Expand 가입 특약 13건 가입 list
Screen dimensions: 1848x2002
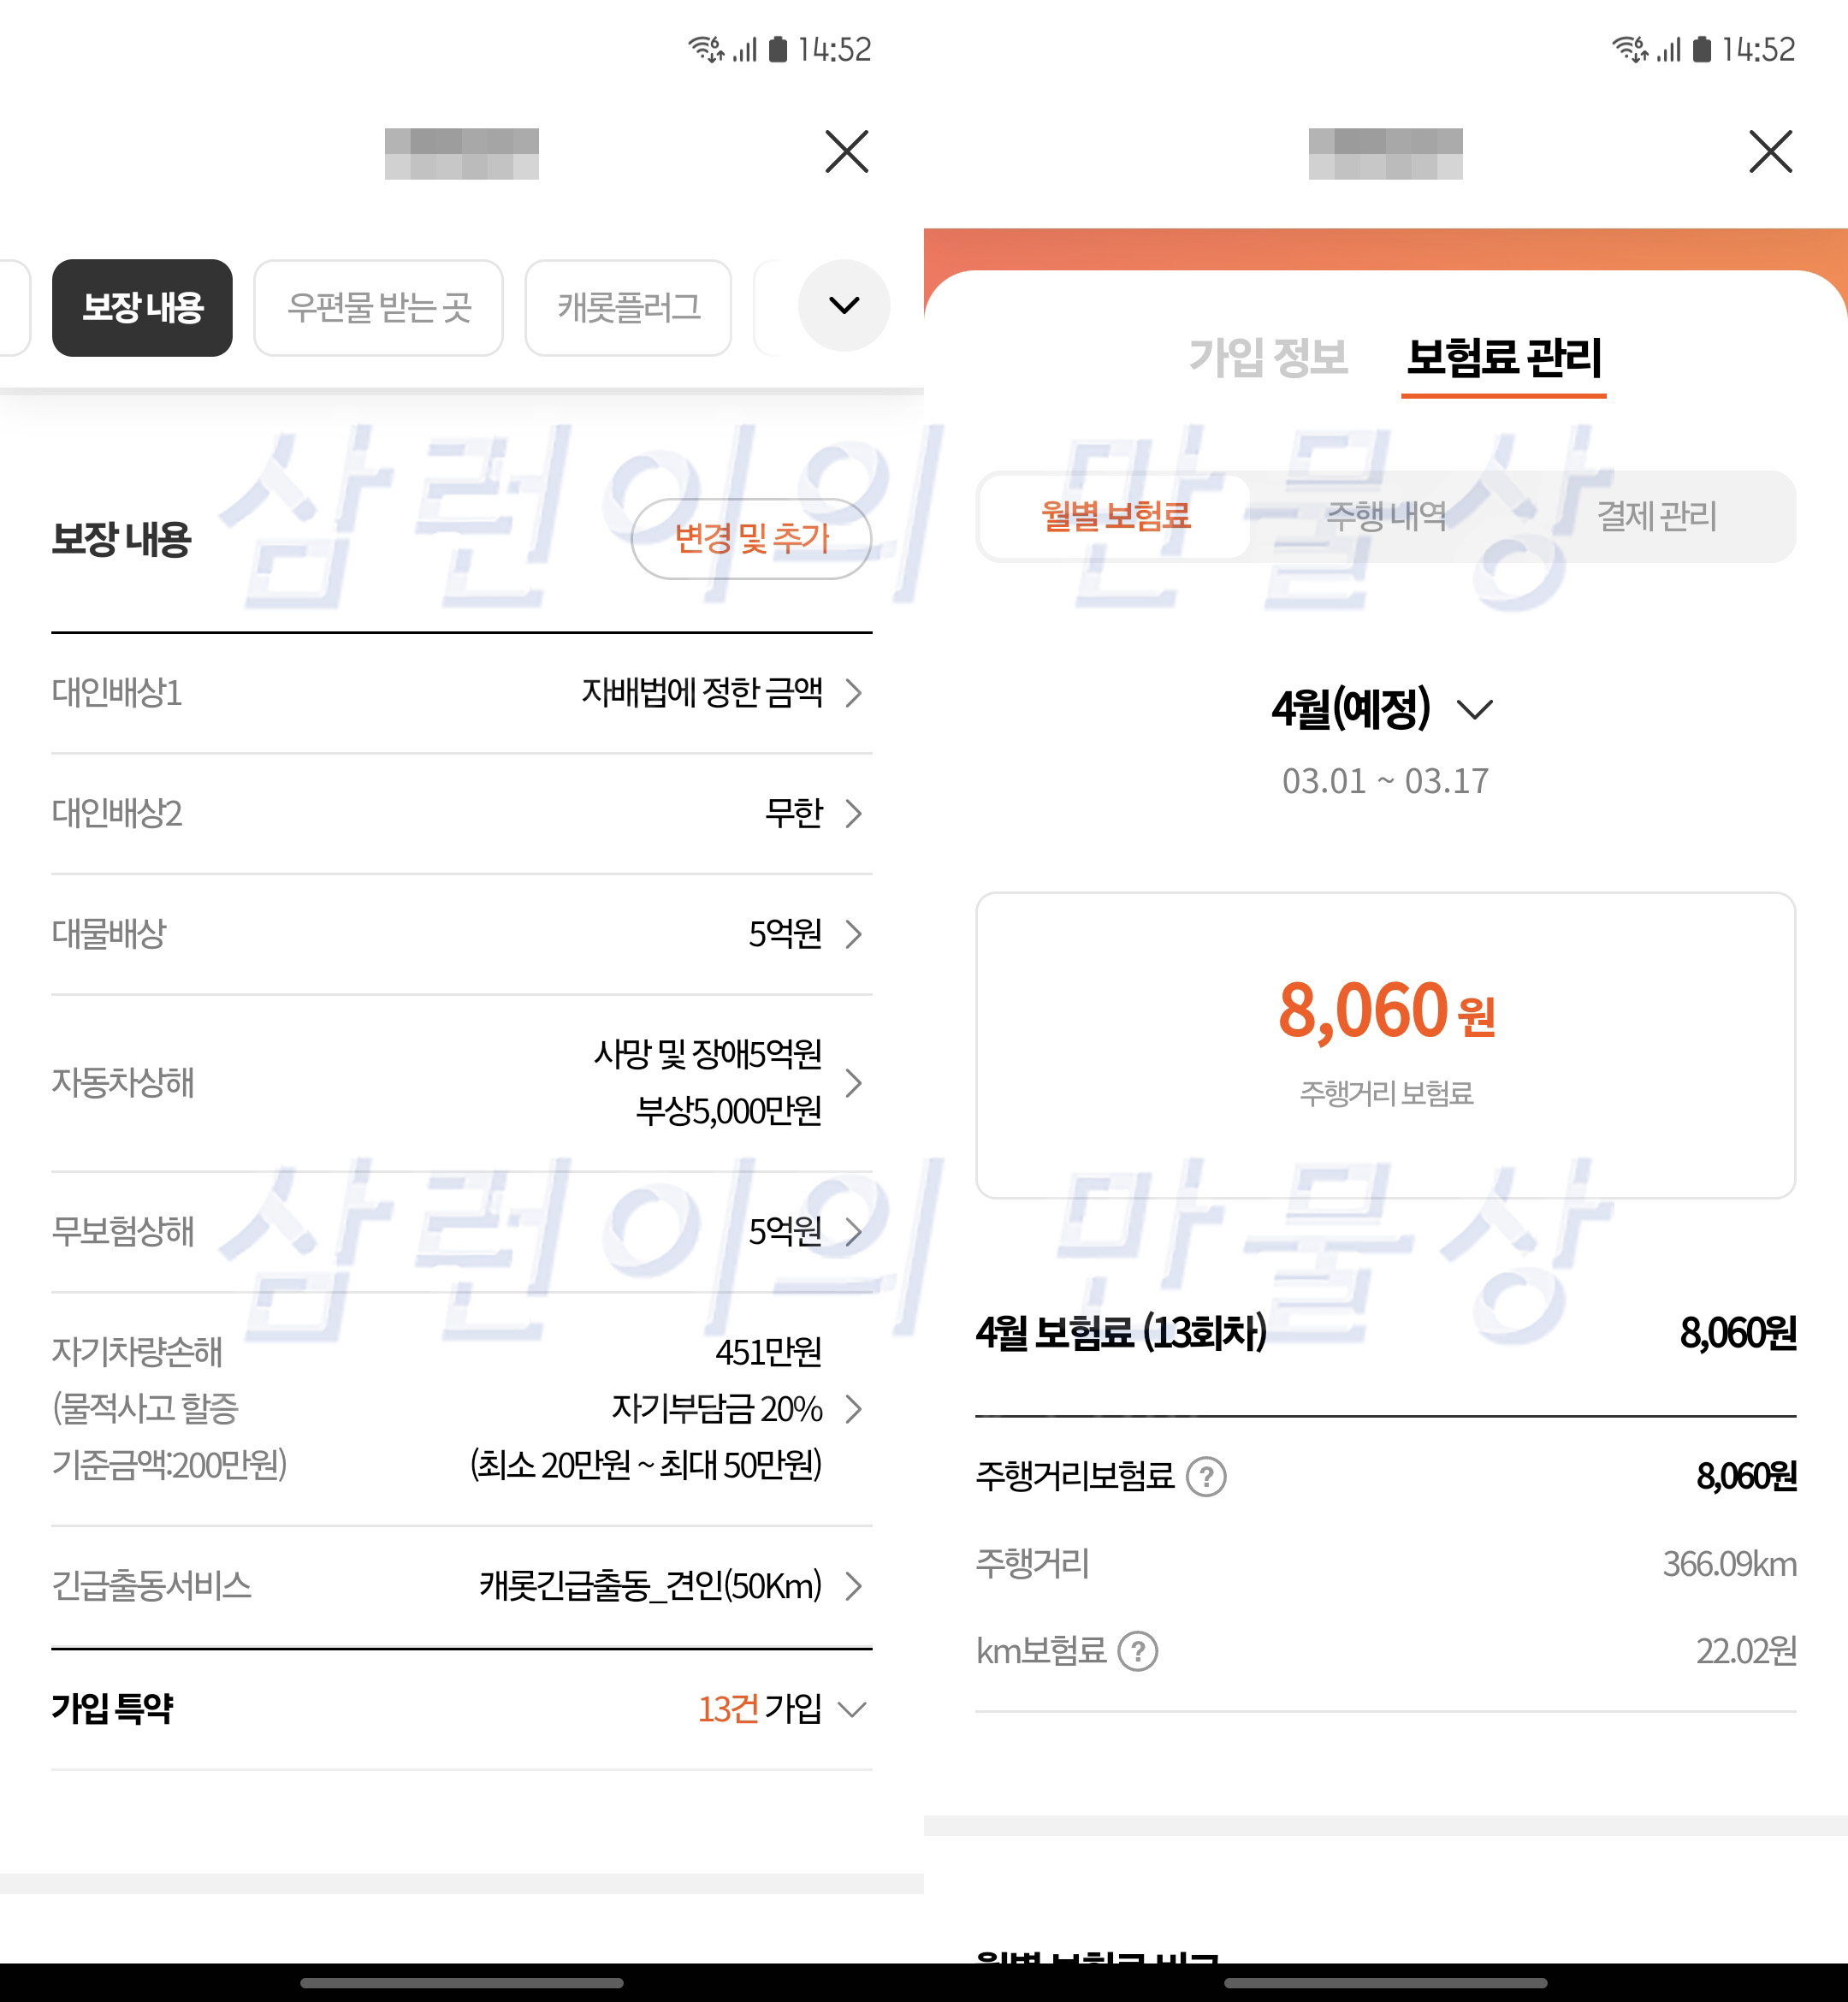point(851,1709)
